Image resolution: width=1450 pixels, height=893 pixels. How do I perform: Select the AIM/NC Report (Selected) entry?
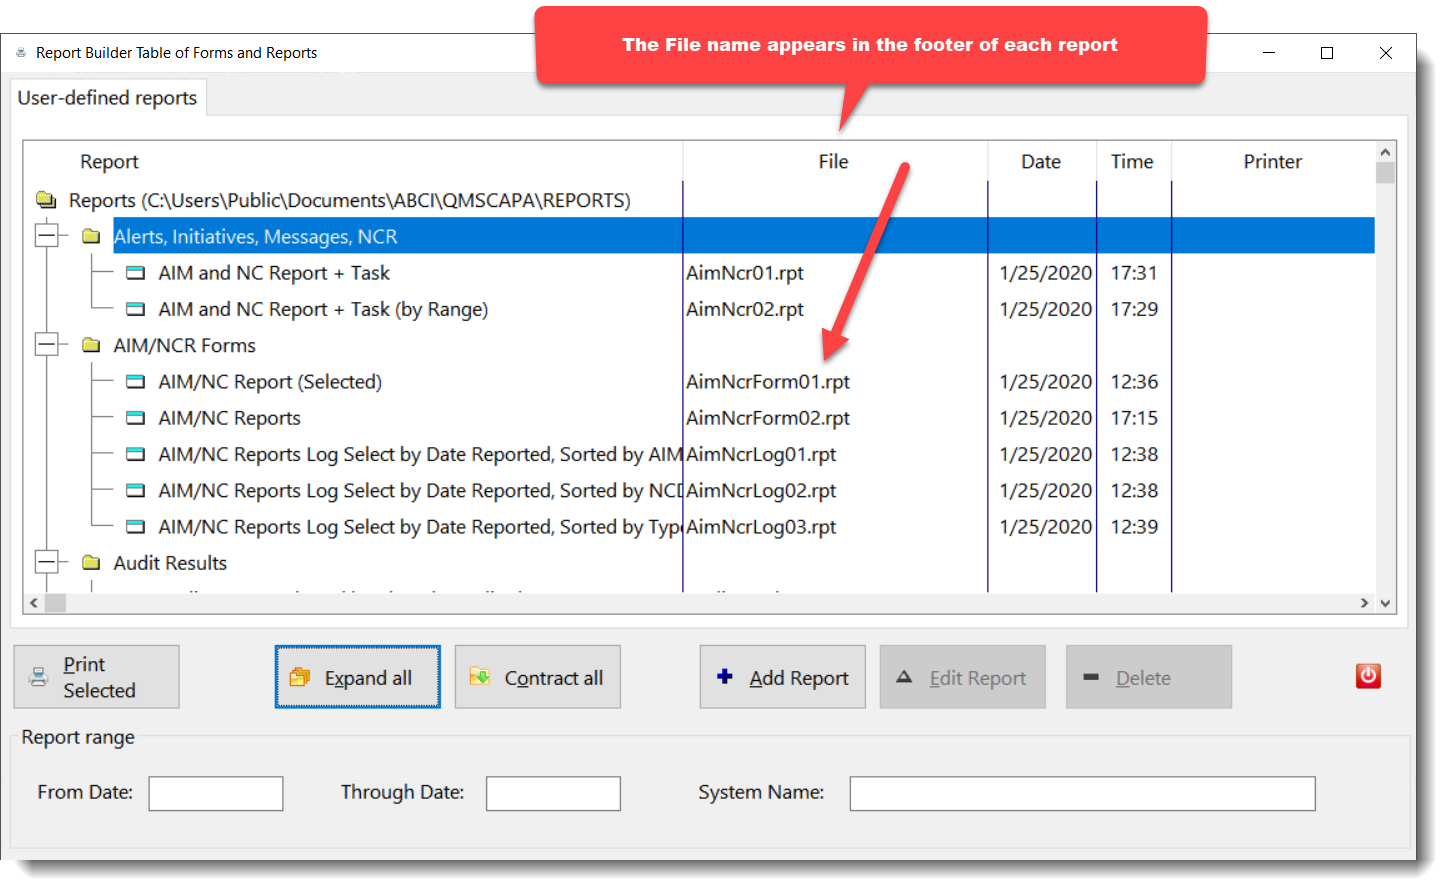click(x=270, y=381)
